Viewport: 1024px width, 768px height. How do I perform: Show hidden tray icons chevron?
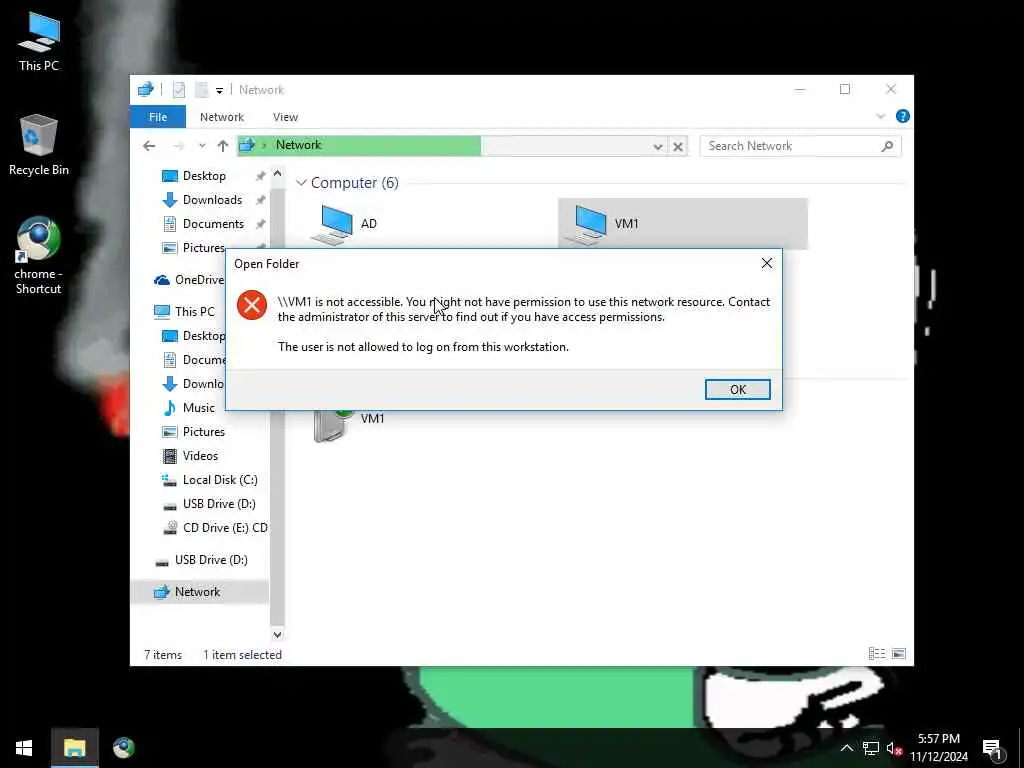point(846,748)
